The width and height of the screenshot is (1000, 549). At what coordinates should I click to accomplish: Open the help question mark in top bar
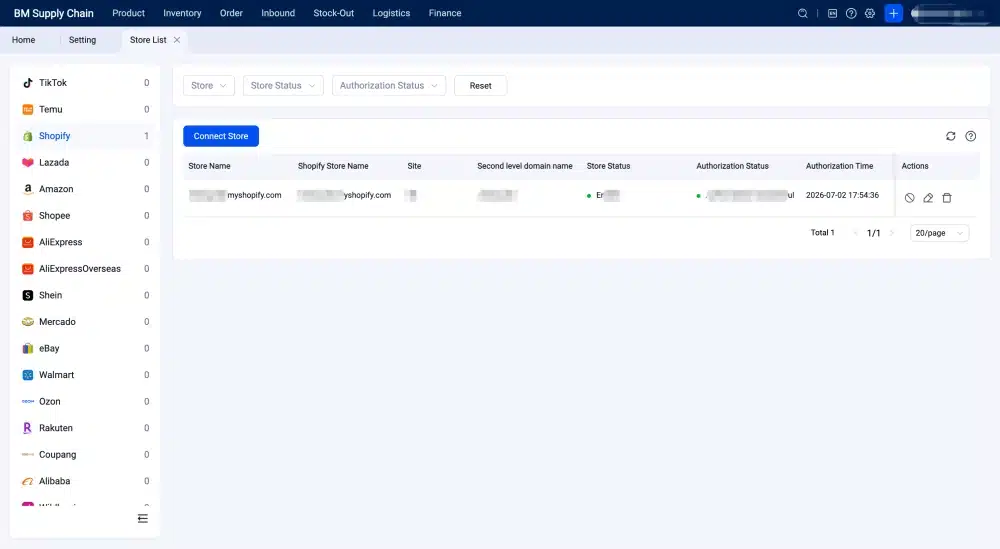[x=851, y=13]
